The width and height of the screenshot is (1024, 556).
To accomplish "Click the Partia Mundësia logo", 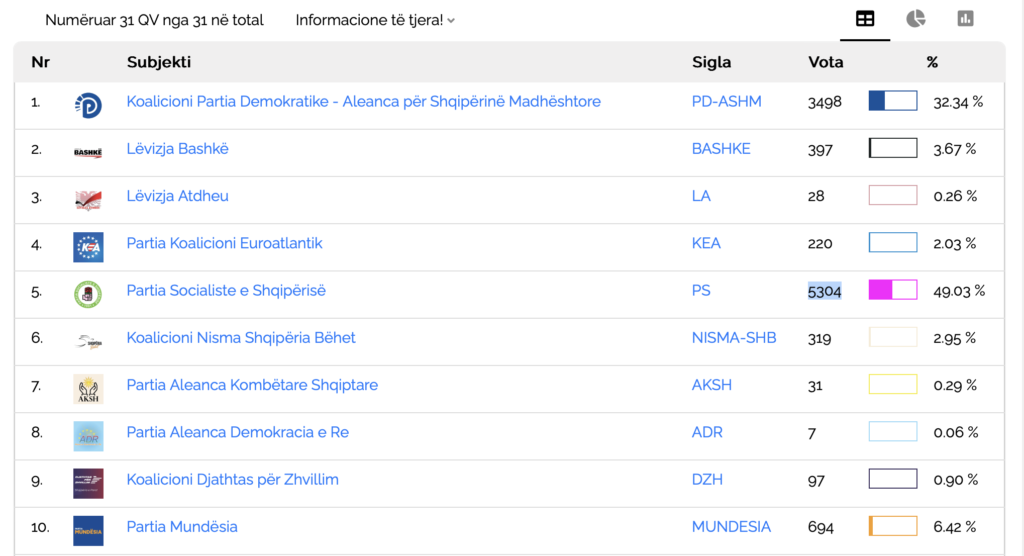I will click(x=88, y=530).
